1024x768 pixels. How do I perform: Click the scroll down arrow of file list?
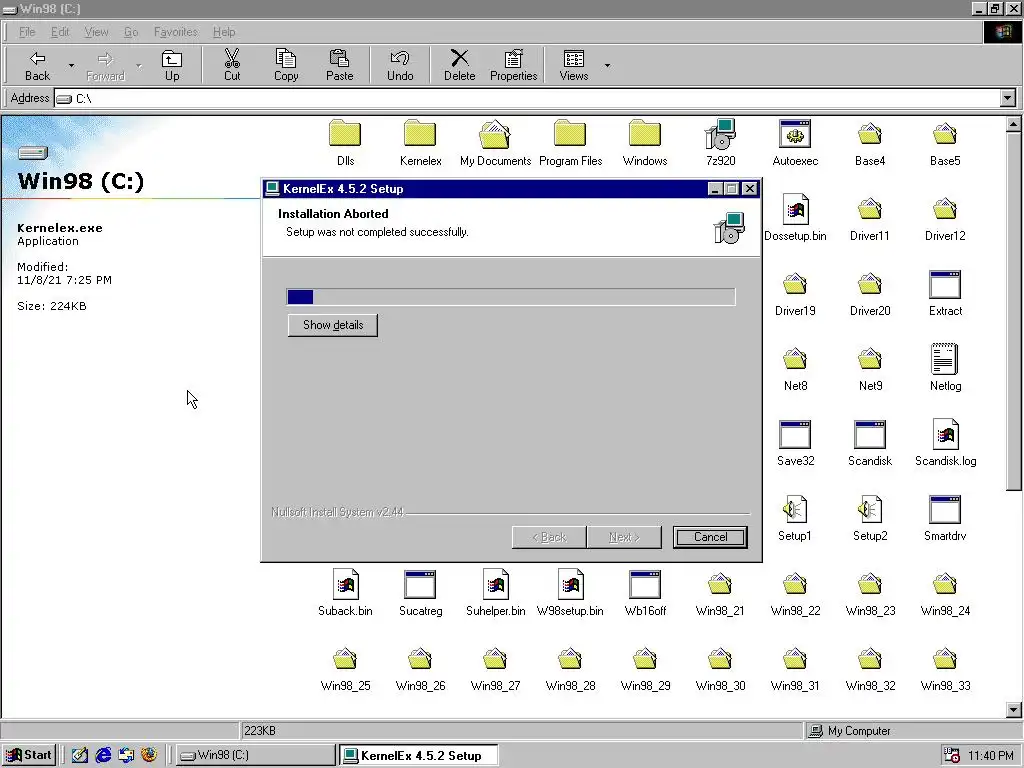tap(1014, 710)
